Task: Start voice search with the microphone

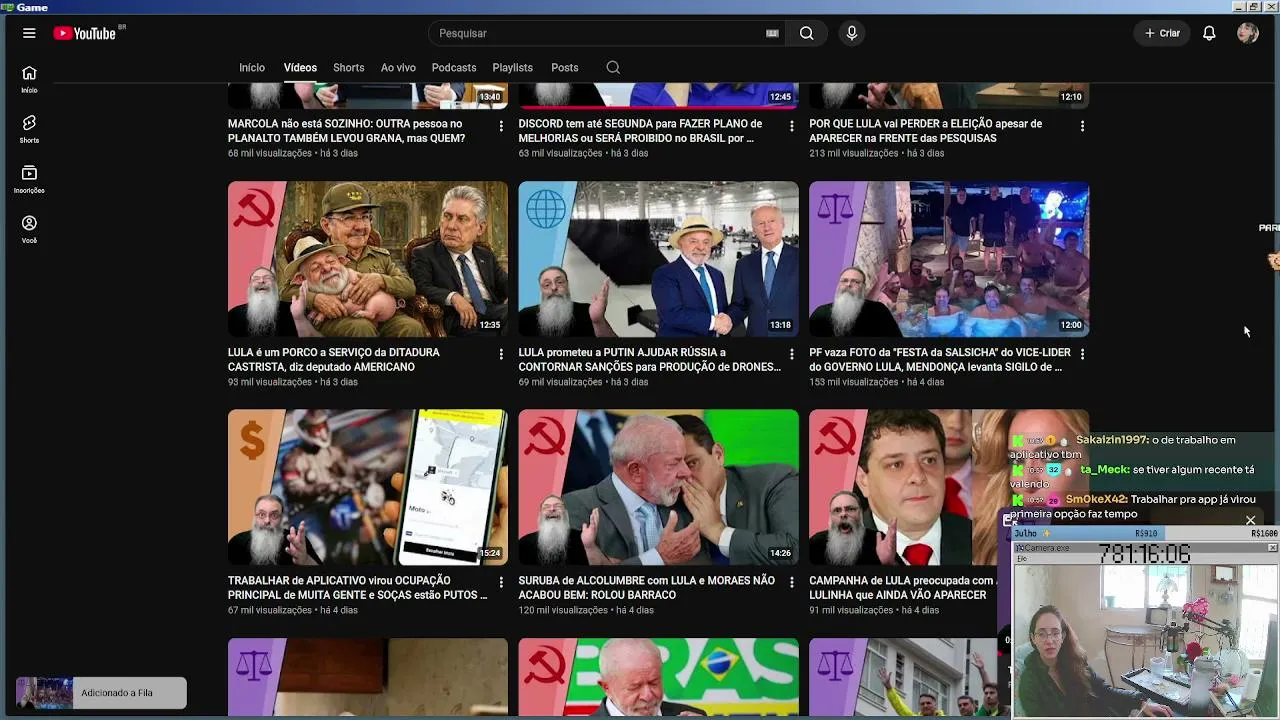Action: (852, 33)
